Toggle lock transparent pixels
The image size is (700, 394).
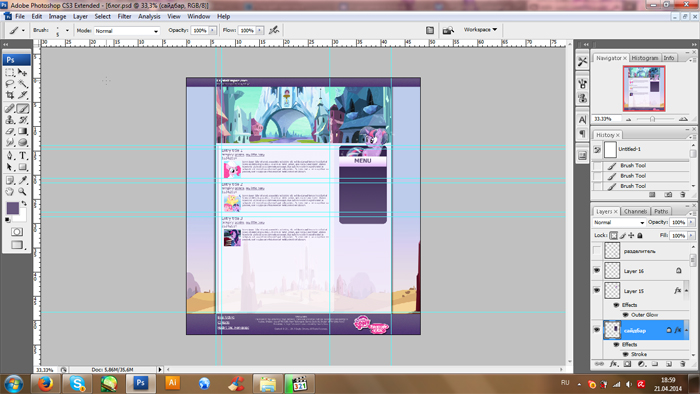[614, 235]
